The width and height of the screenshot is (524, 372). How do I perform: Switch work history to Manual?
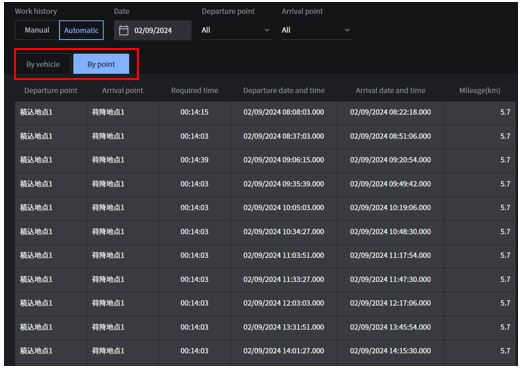[x=37, y=30]
